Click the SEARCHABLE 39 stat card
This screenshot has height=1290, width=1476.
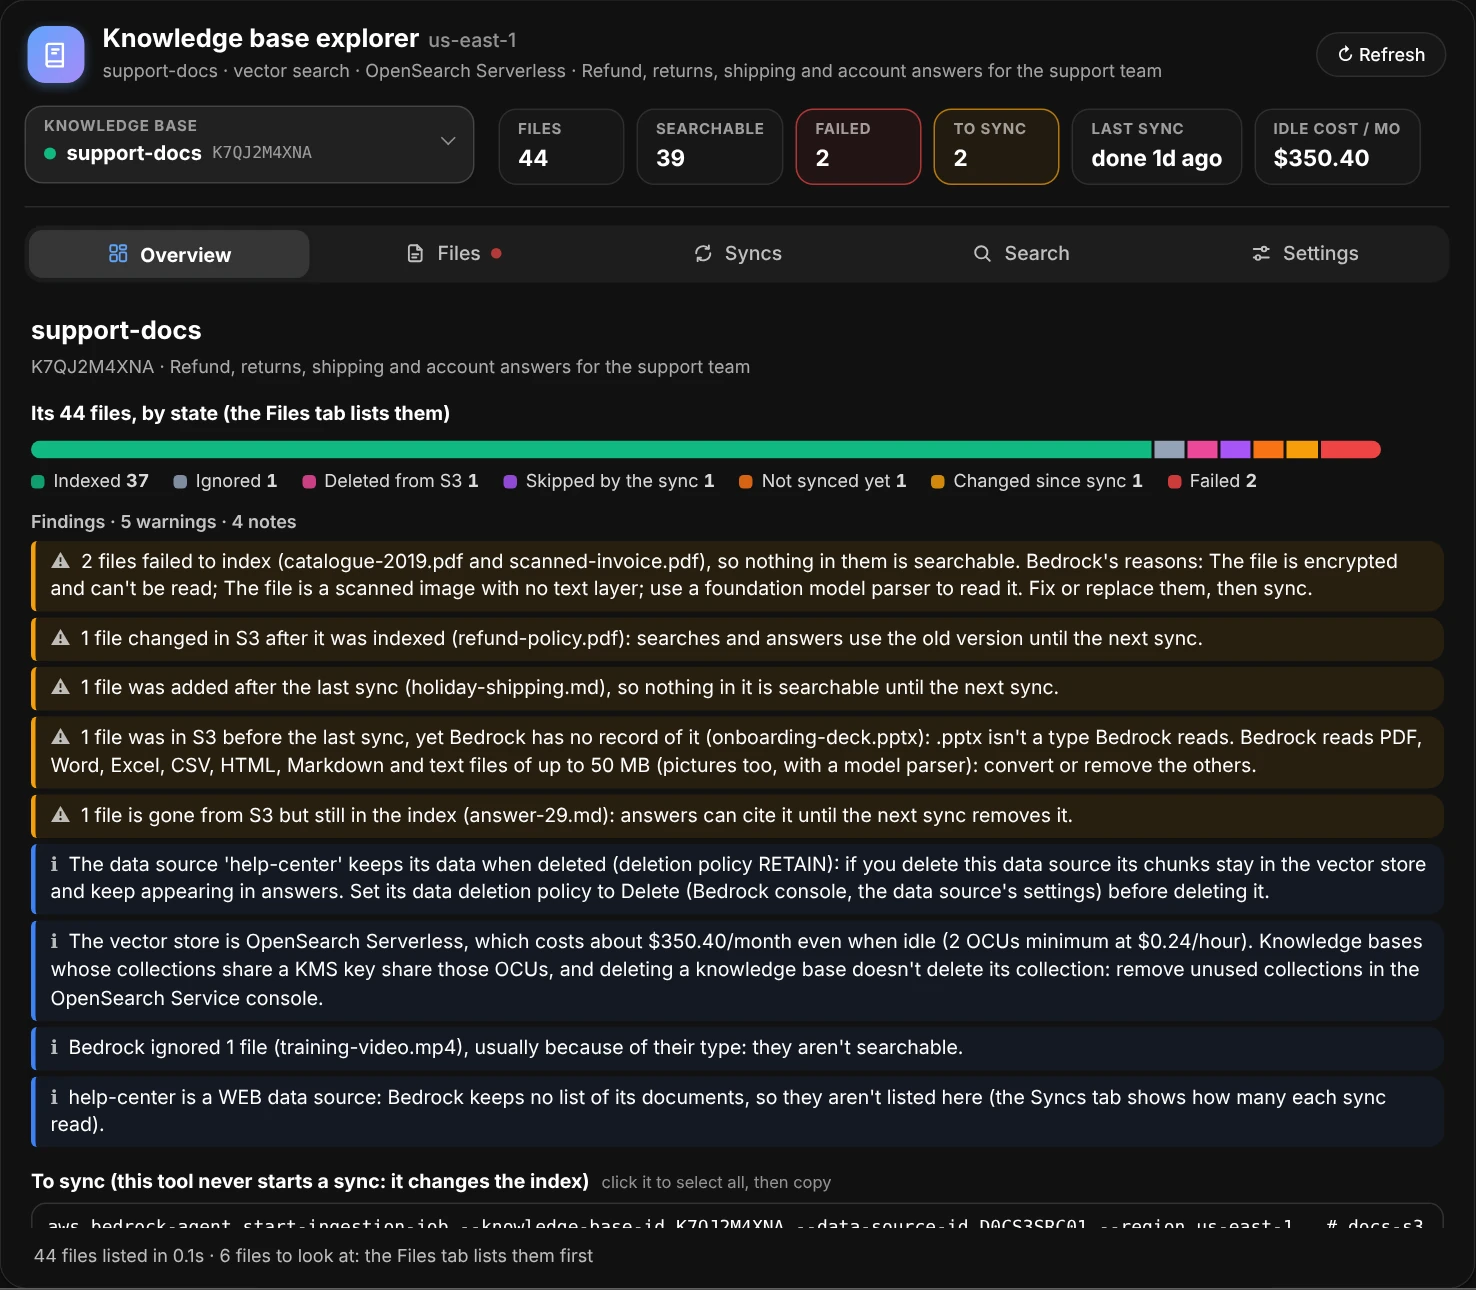(710, 146)
